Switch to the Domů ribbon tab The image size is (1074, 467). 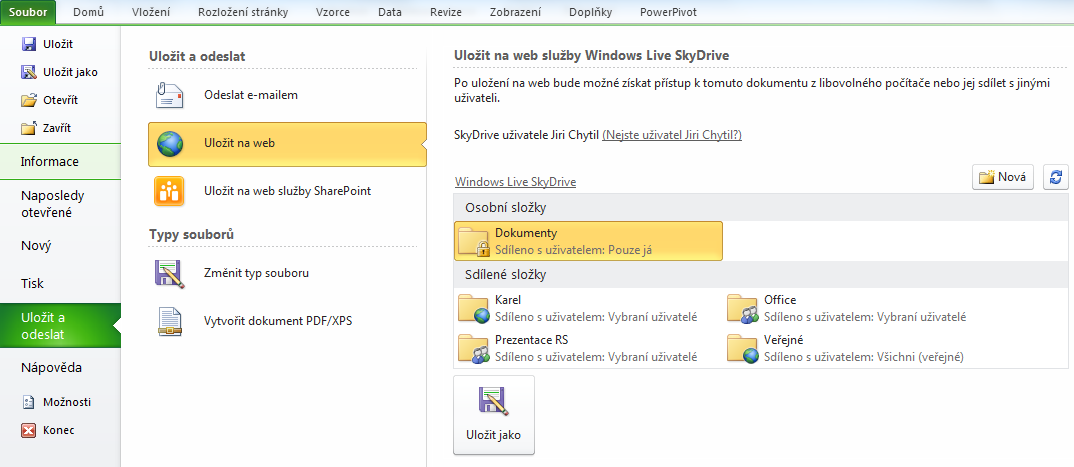89,12
